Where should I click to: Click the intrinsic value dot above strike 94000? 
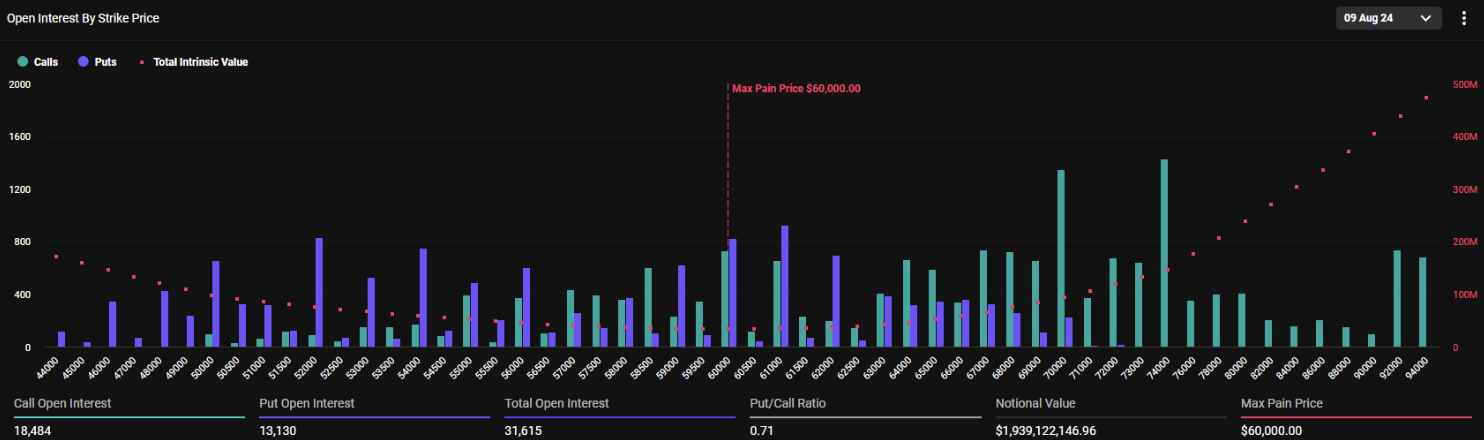click(x=1426, y=98)
